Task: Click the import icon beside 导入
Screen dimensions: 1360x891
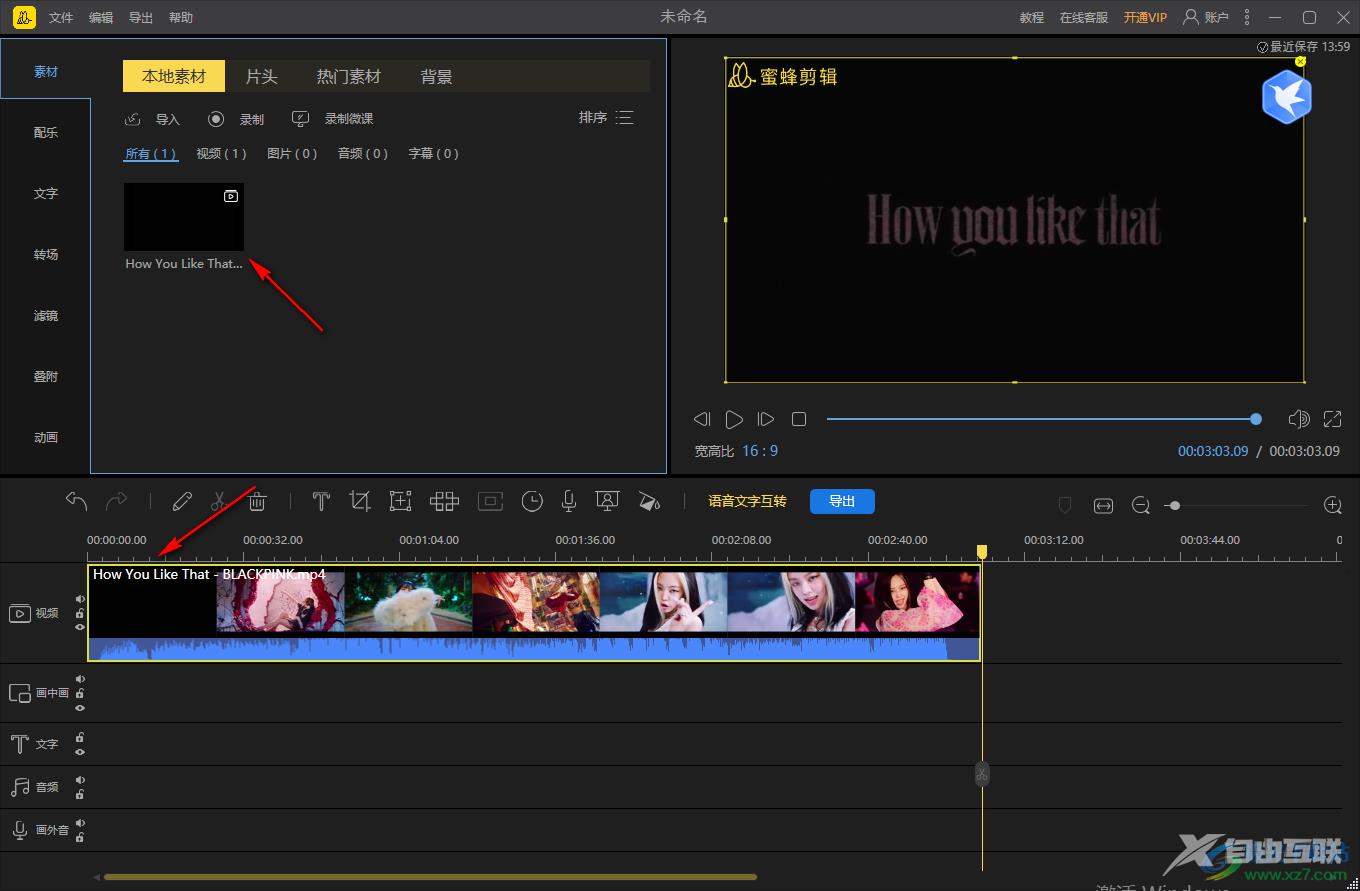Action: 133,119
